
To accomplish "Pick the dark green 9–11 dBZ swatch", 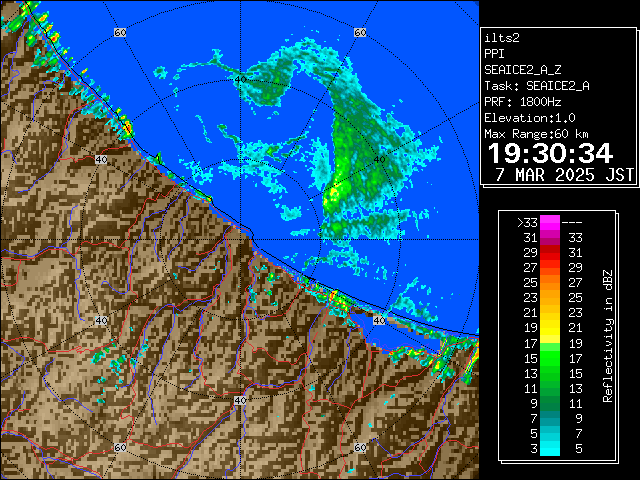I will (x=550, y=403).
